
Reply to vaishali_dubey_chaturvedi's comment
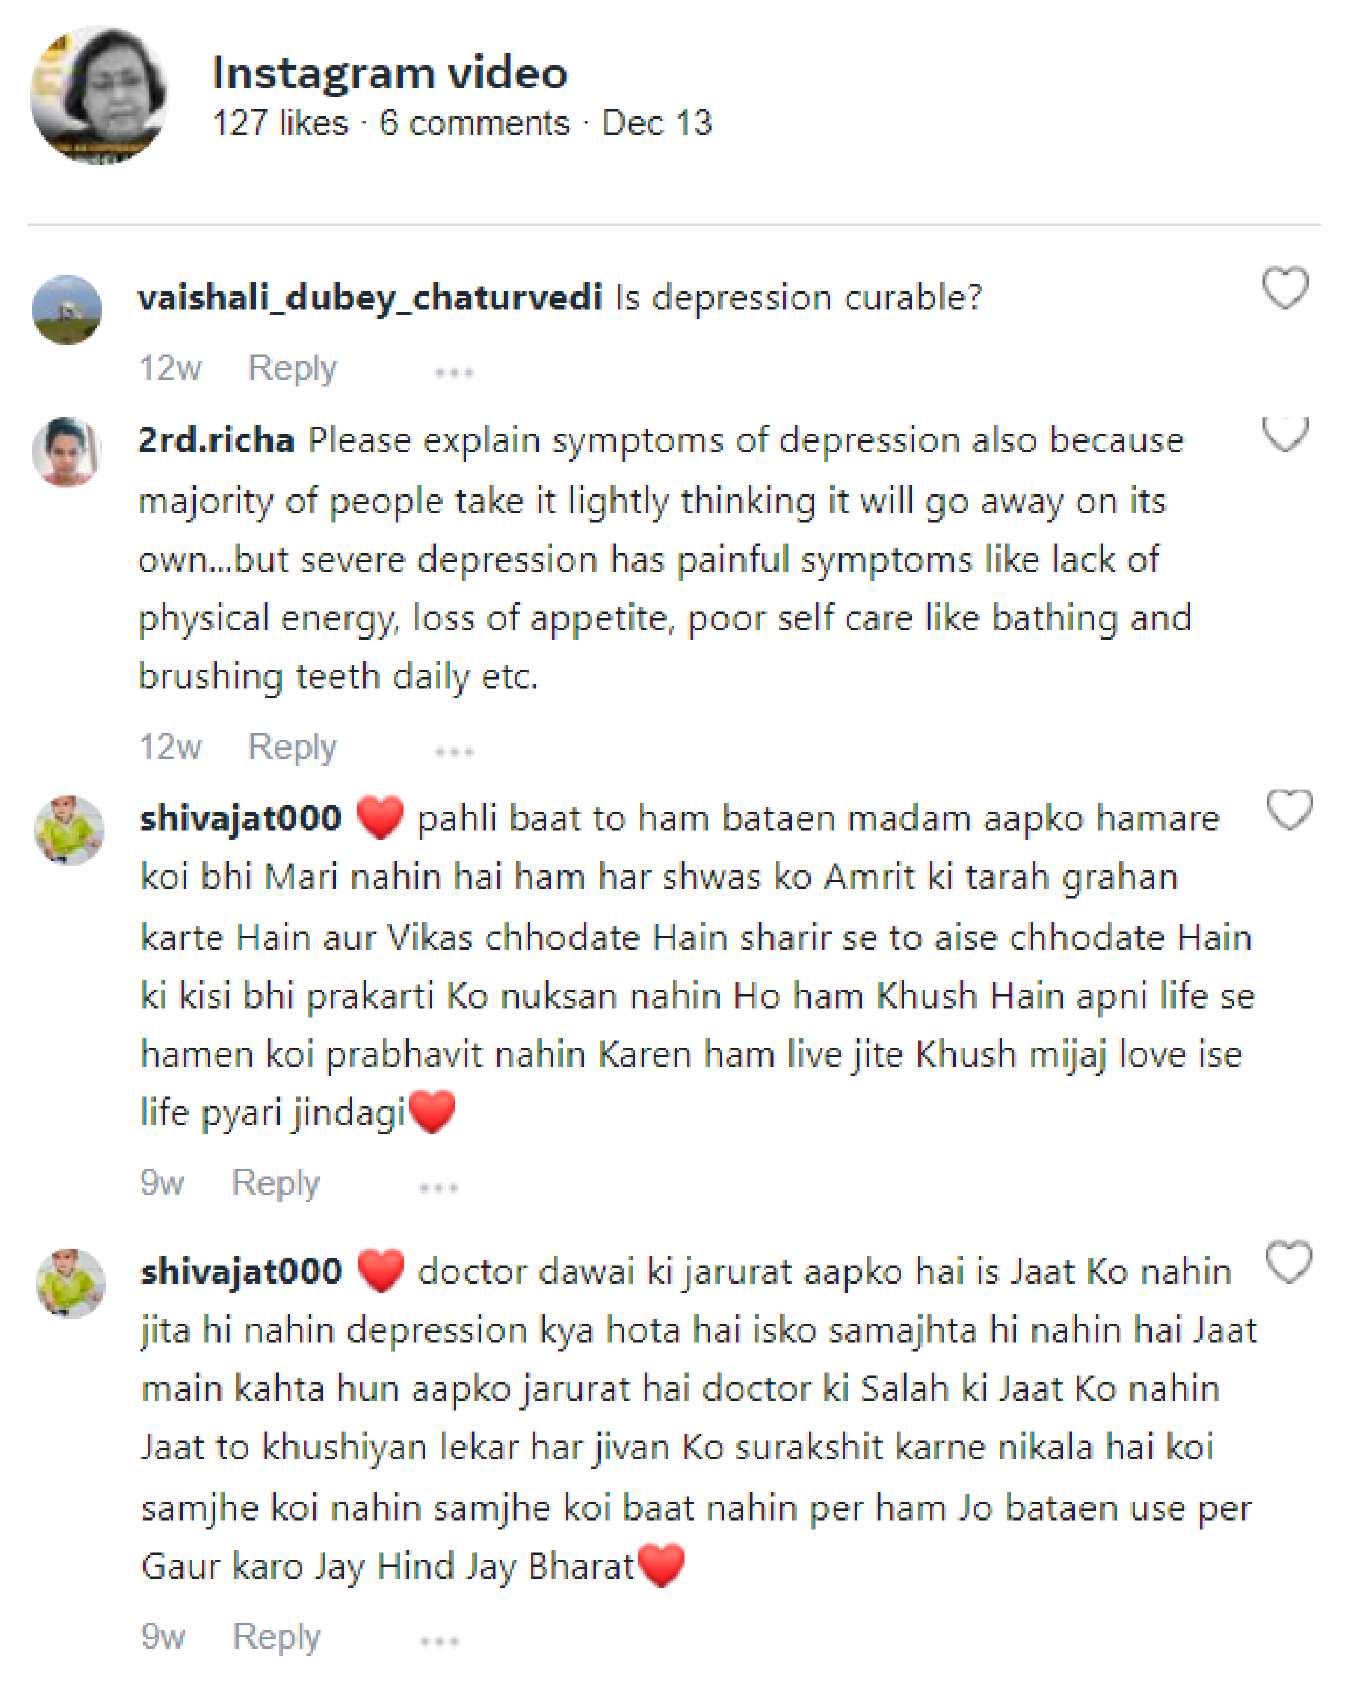click(292, 368)
